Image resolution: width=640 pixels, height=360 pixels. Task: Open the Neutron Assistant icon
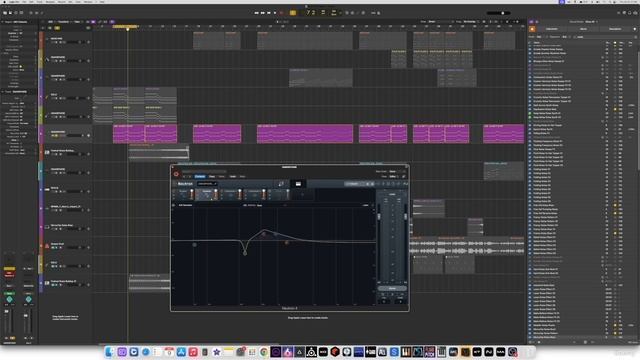coord(281,184)
